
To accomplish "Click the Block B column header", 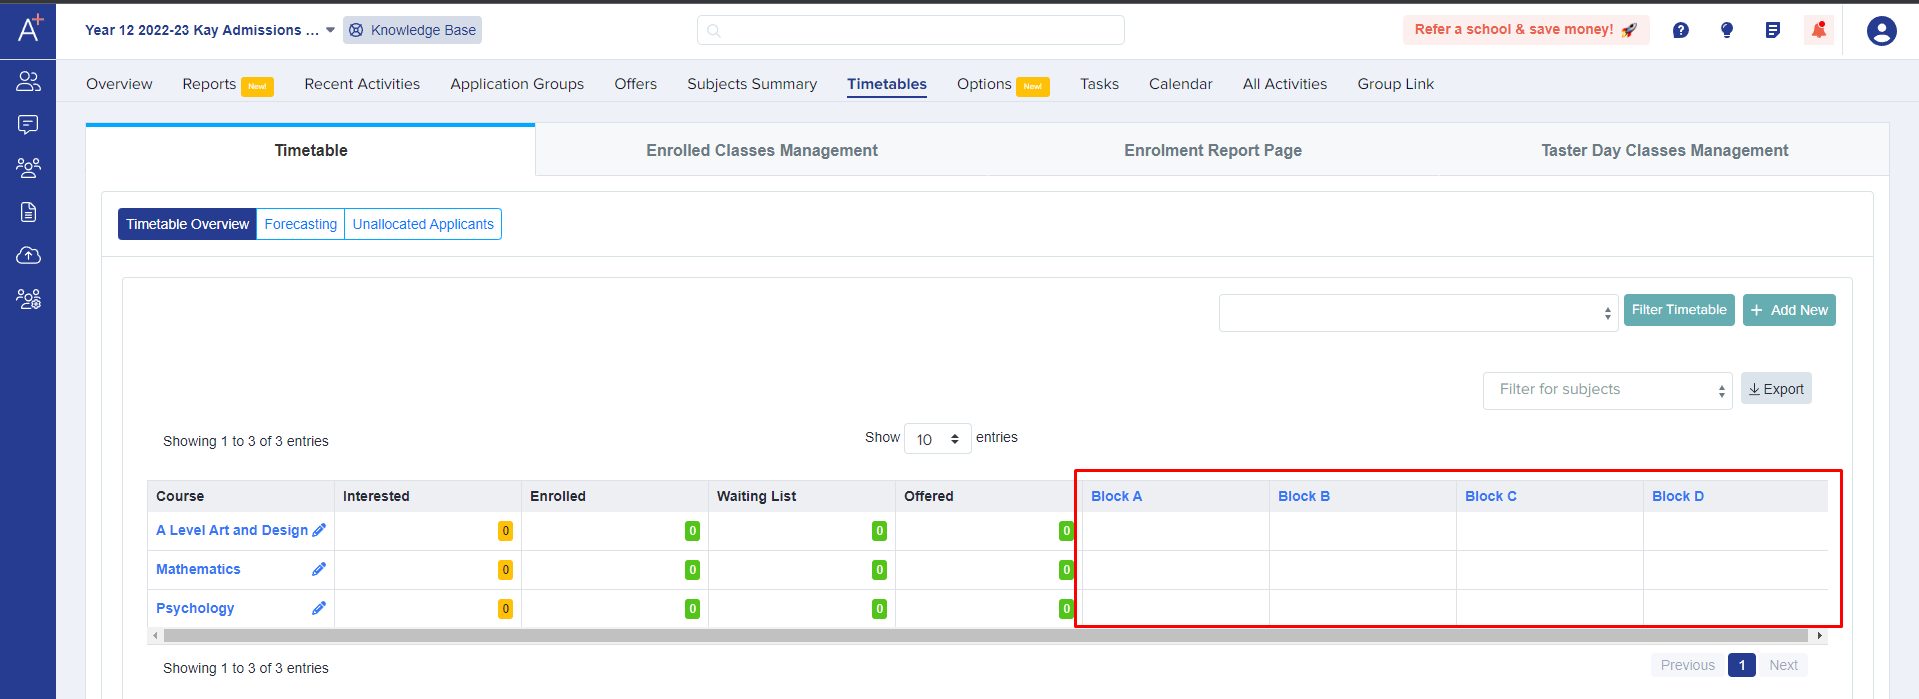I will (1304, 496).
